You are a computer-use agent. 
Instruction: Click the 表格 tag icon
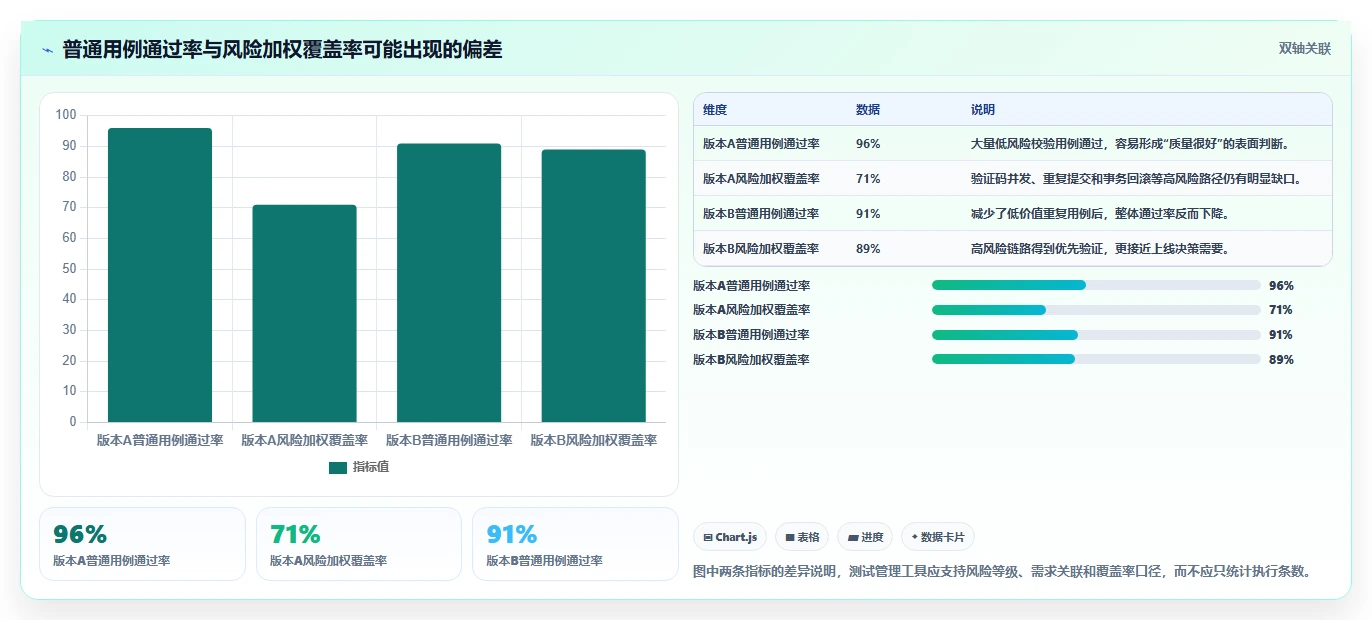[x=790, y=538]
